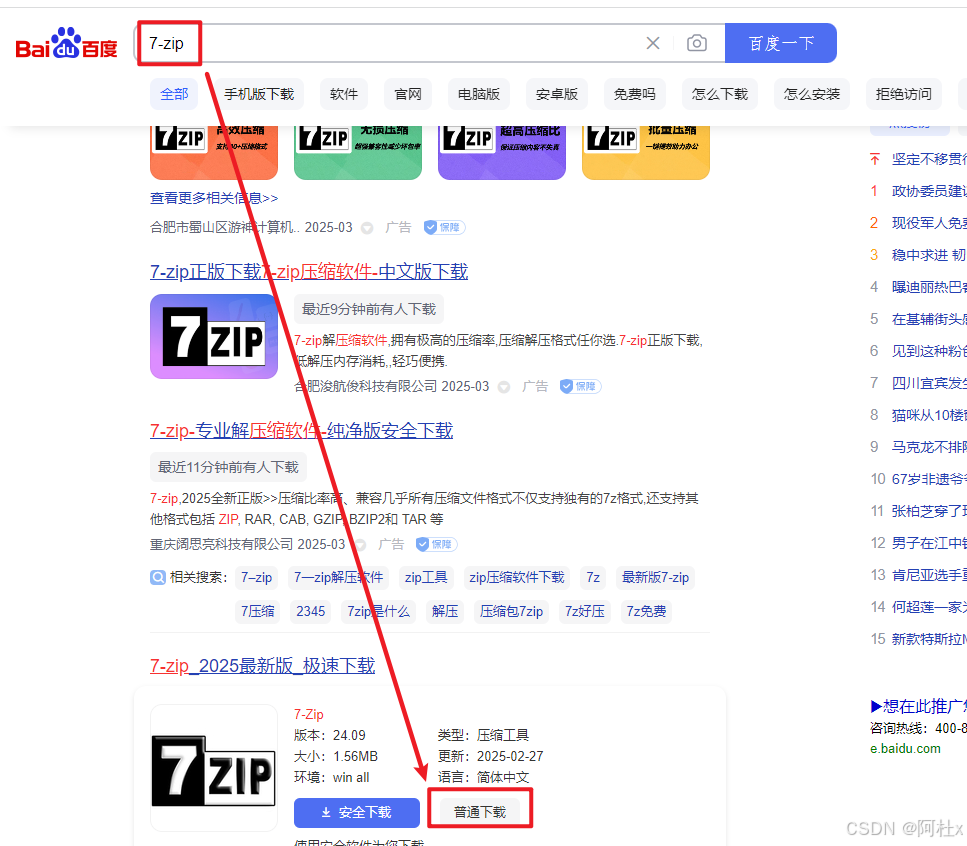967x846 pixels.
Task: Open the green 7ZIP 无损压缩 thumbnail
Action: 358,152
